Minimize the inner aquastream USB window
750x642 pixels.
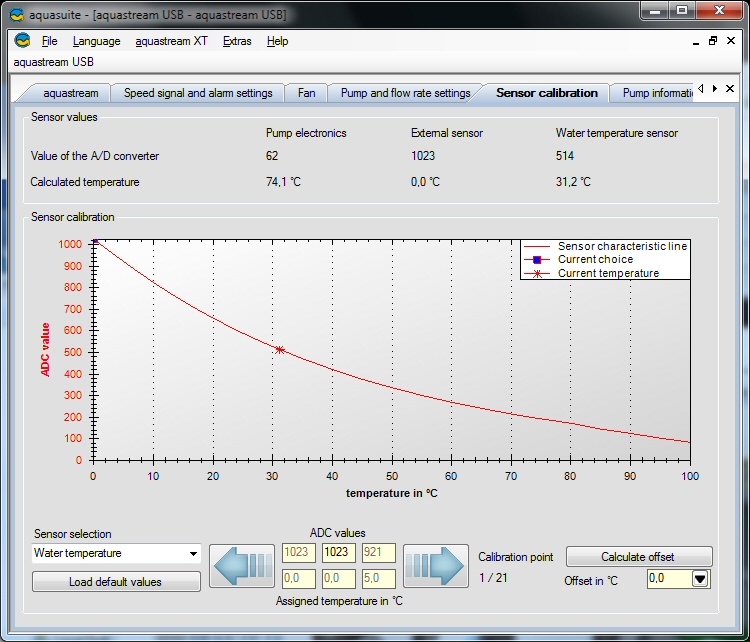696,41
